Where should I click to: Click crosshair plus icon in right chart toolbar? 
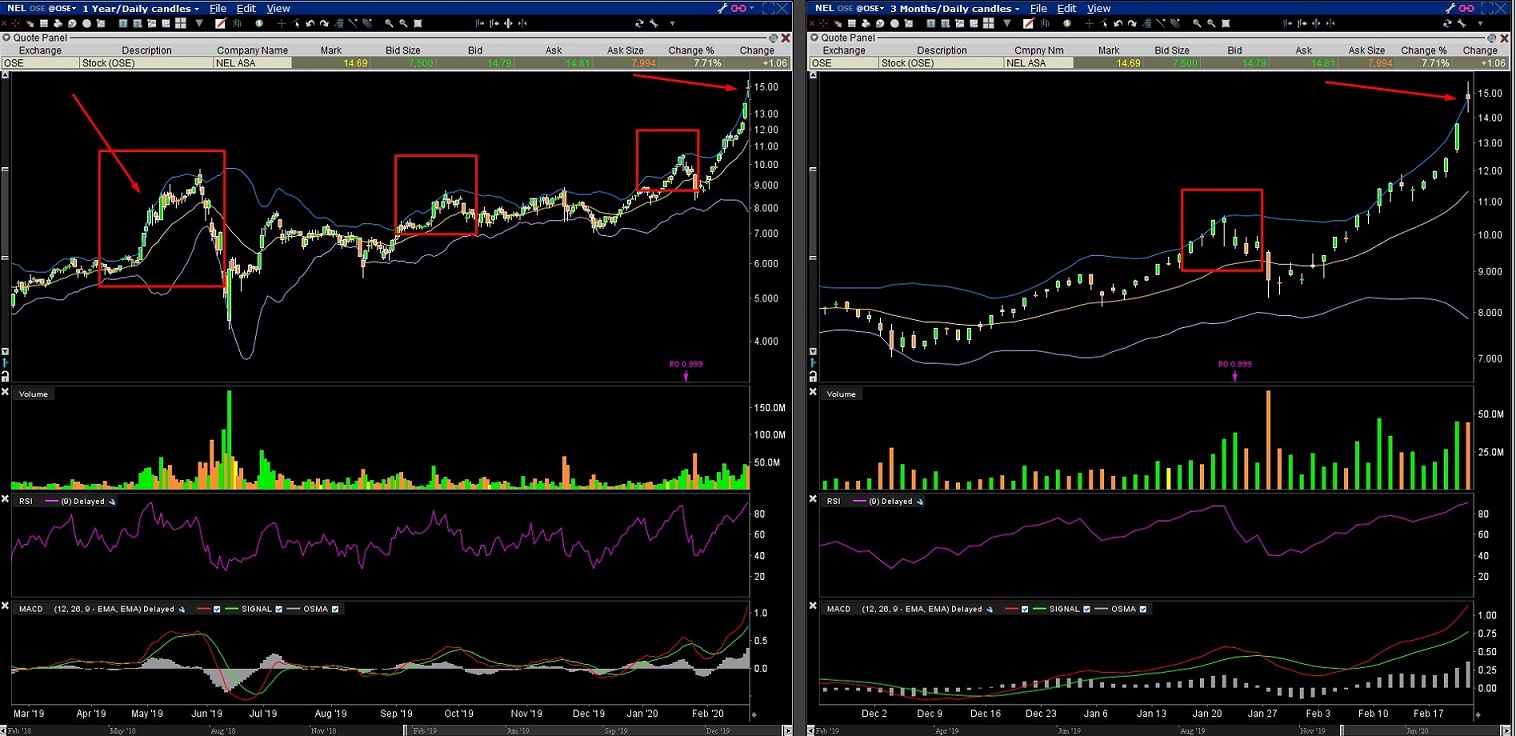click(1089, 23)
